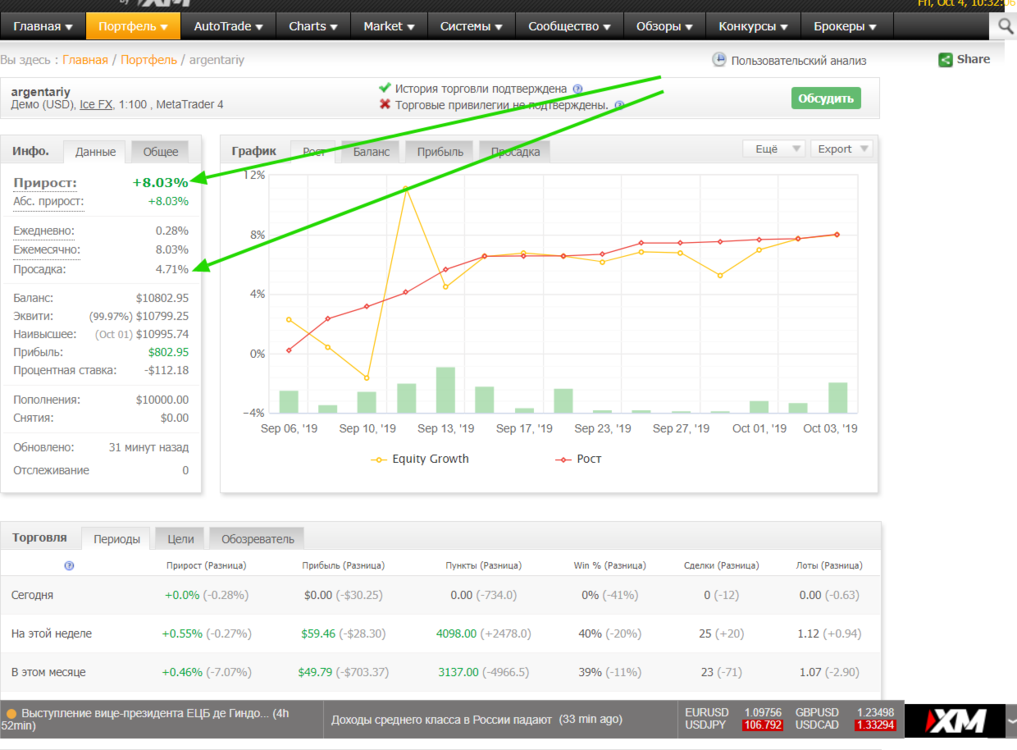The image size is (1017, 750).
Task: Click the Просадка label in info panel
Action: click(x=40, y=269)
